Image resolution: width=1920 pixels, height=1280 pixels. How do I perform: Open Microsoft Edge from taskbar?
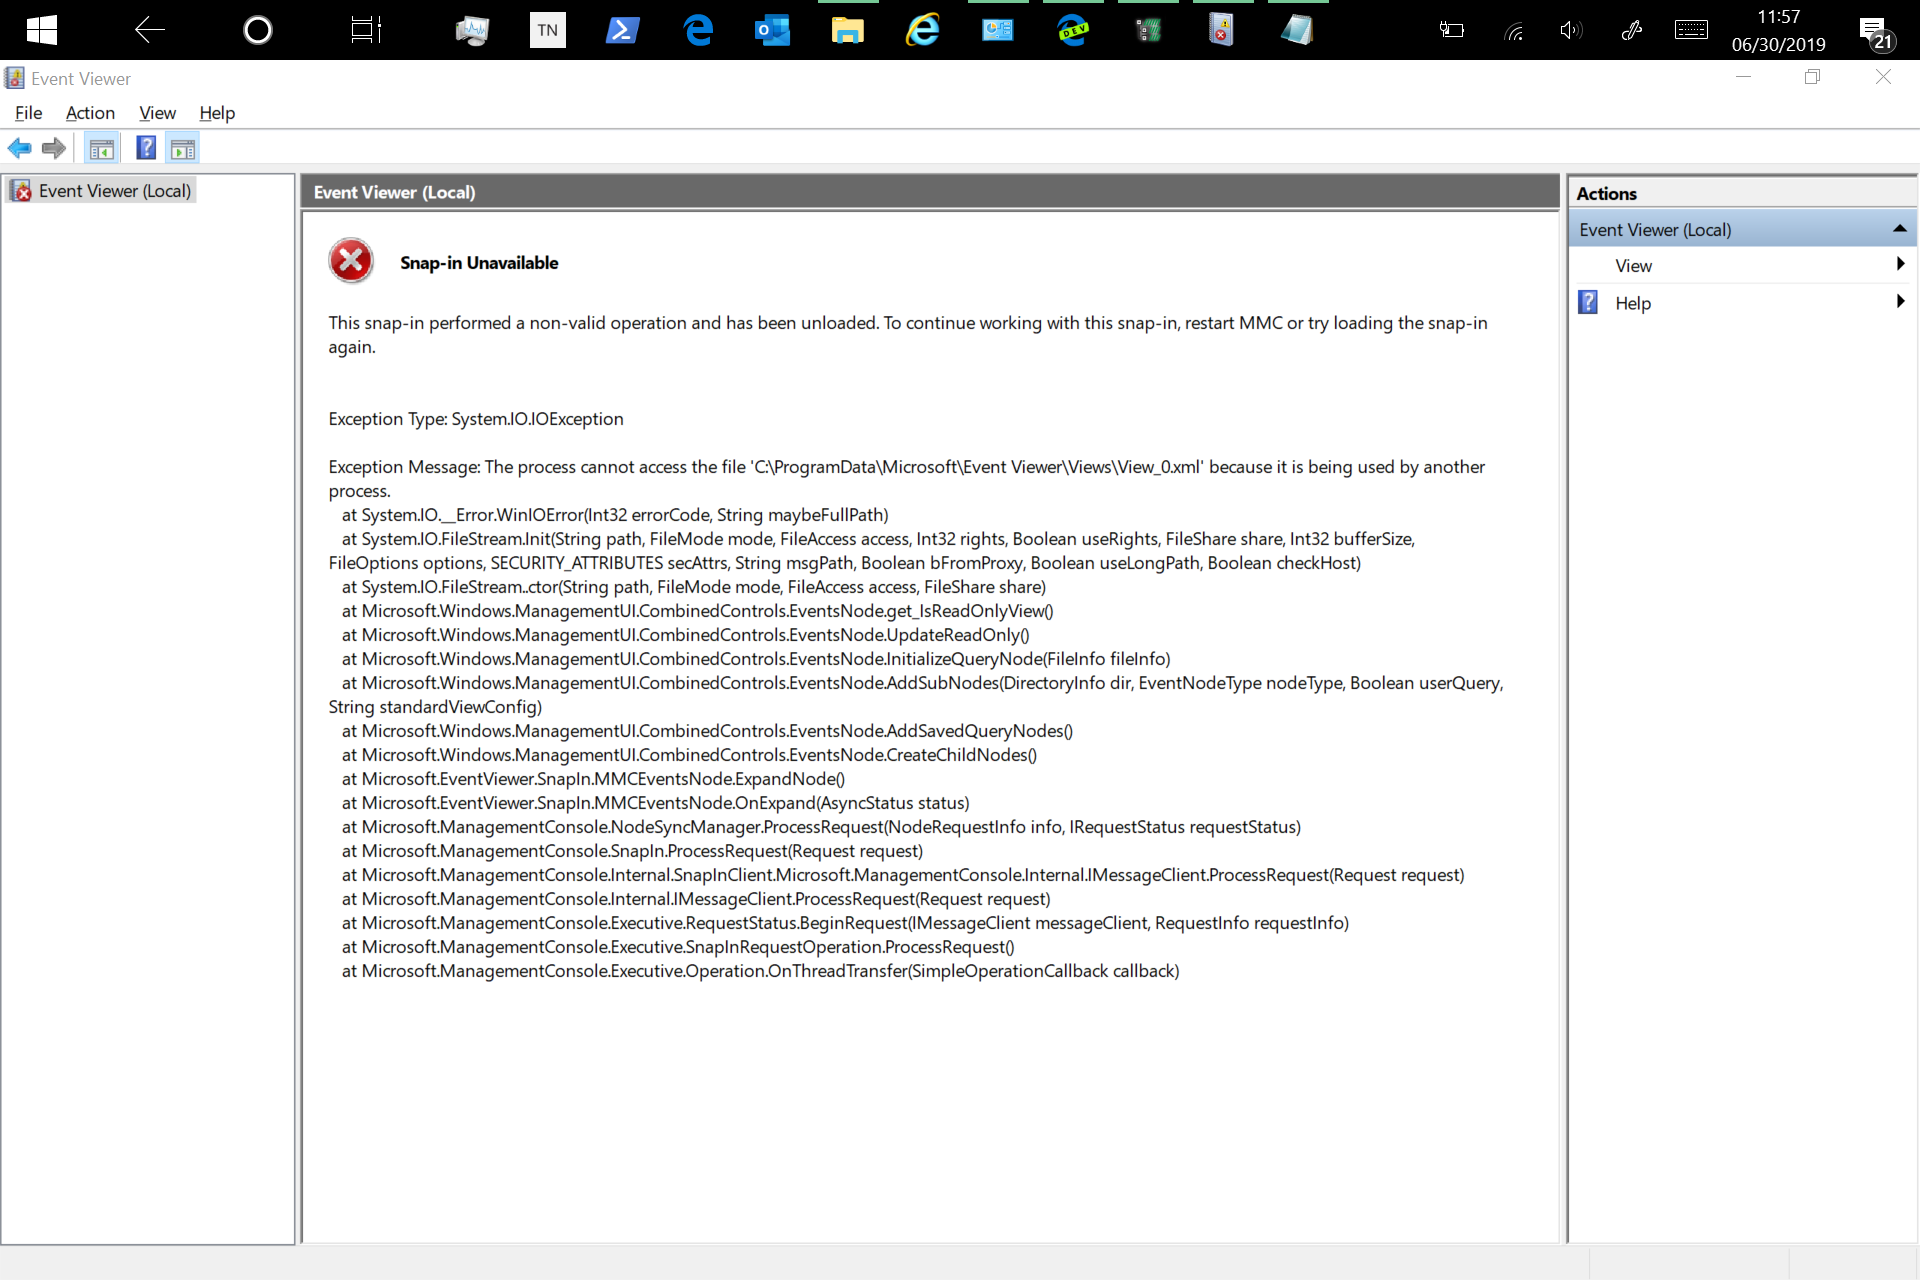[x=698, y=30]
